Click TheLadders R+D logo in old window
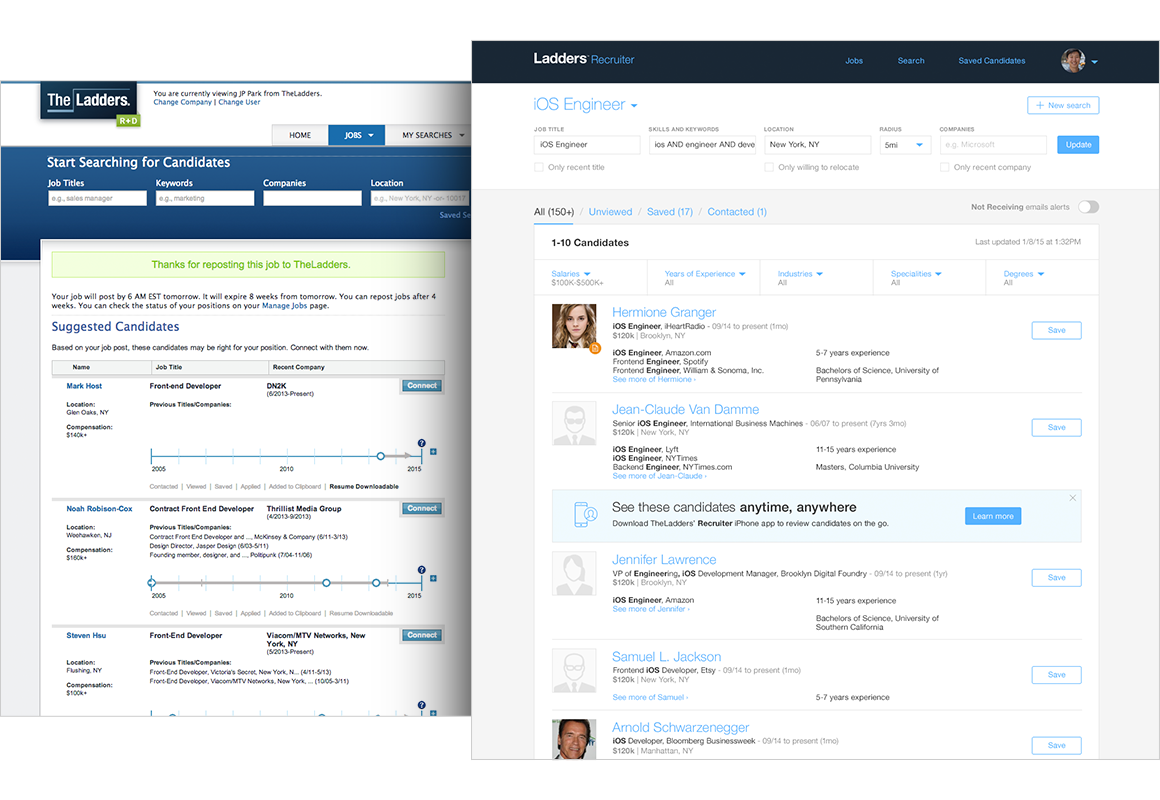 tap(90, 102)
